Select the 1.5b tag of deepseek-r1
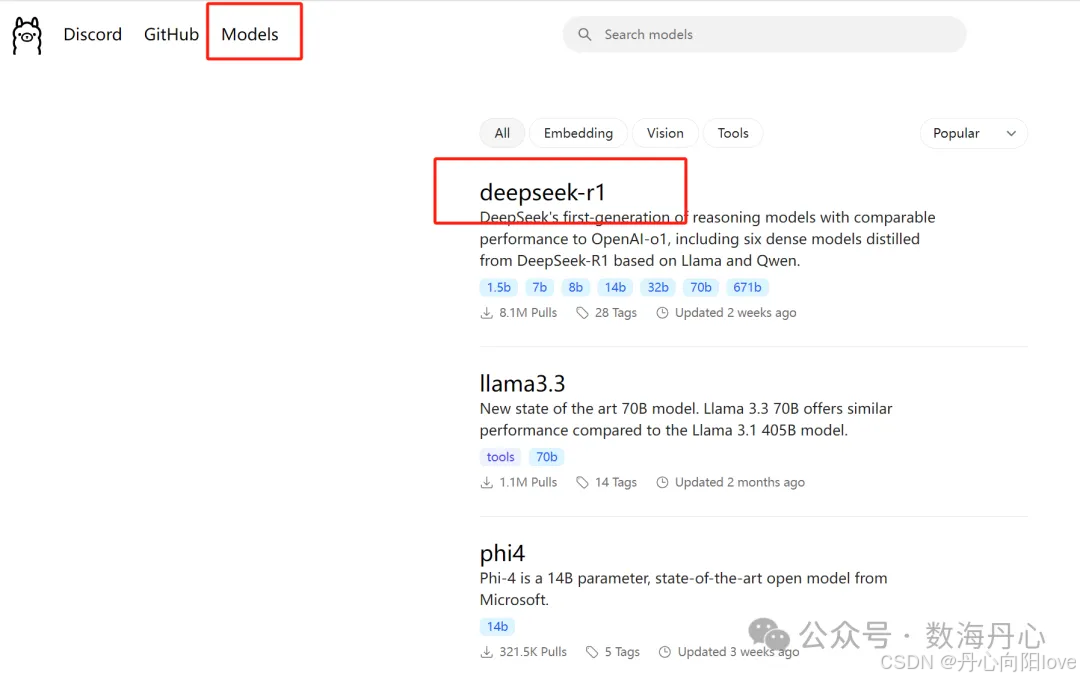This screenshot has width=1080, height=679. coord(499,287)
